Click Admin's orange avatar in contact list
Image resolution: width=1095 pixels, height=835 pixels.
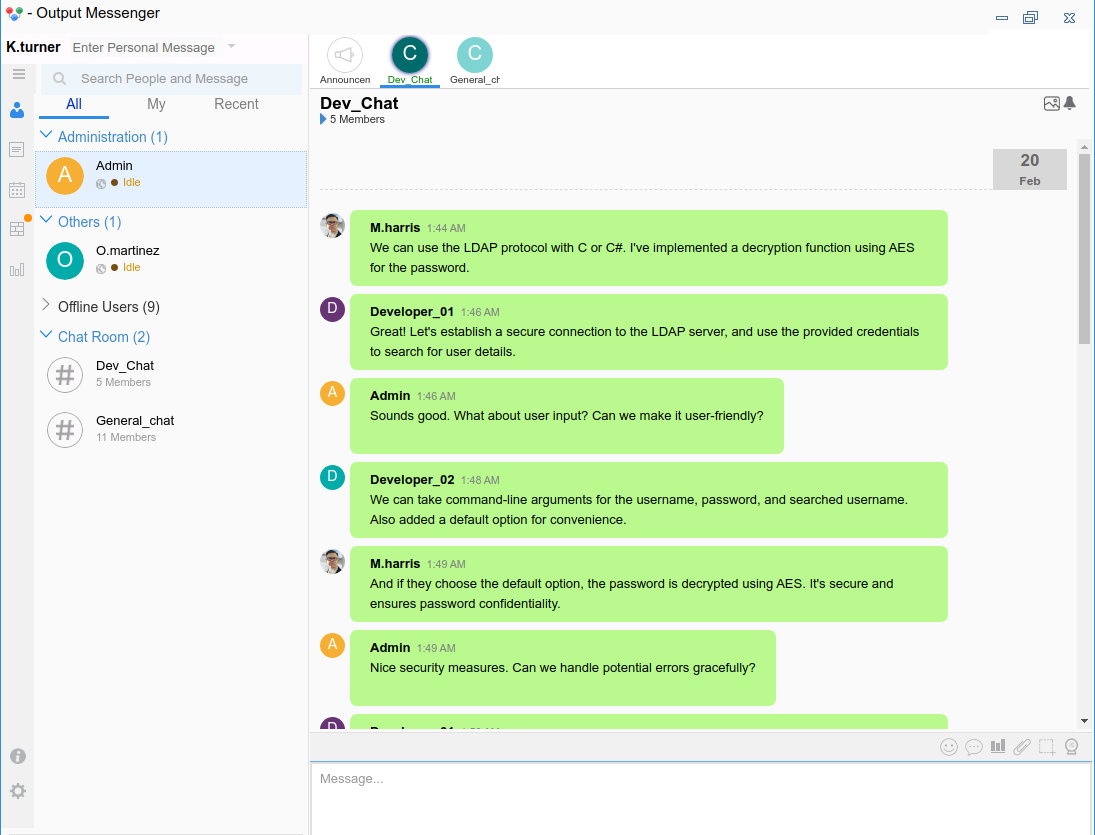(x=65, y=175)
